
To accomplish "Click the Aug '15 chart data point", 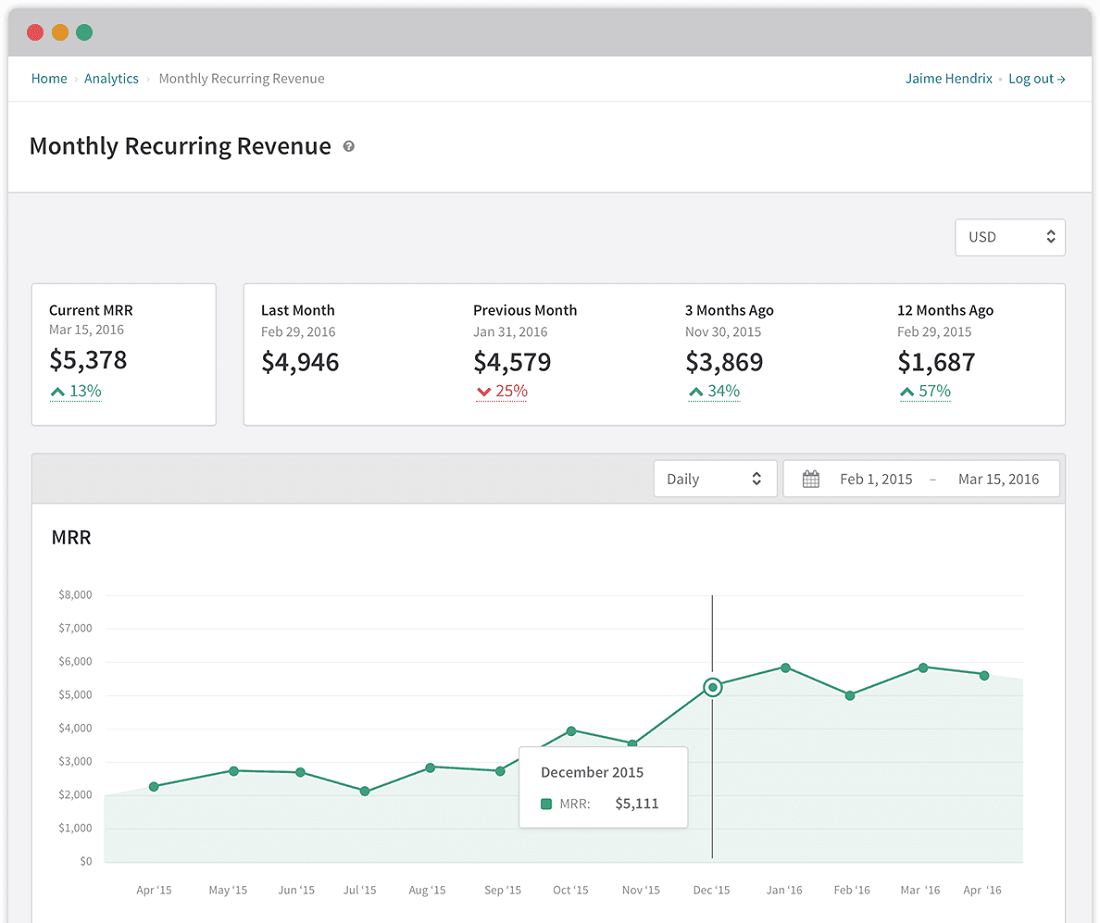I will (x=430, y=767).
